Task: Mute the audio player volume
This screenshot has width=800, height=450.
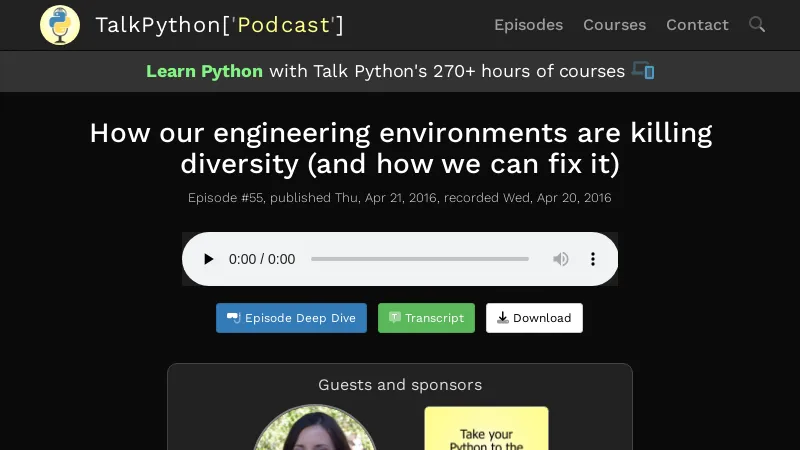Action: (561, 259)
